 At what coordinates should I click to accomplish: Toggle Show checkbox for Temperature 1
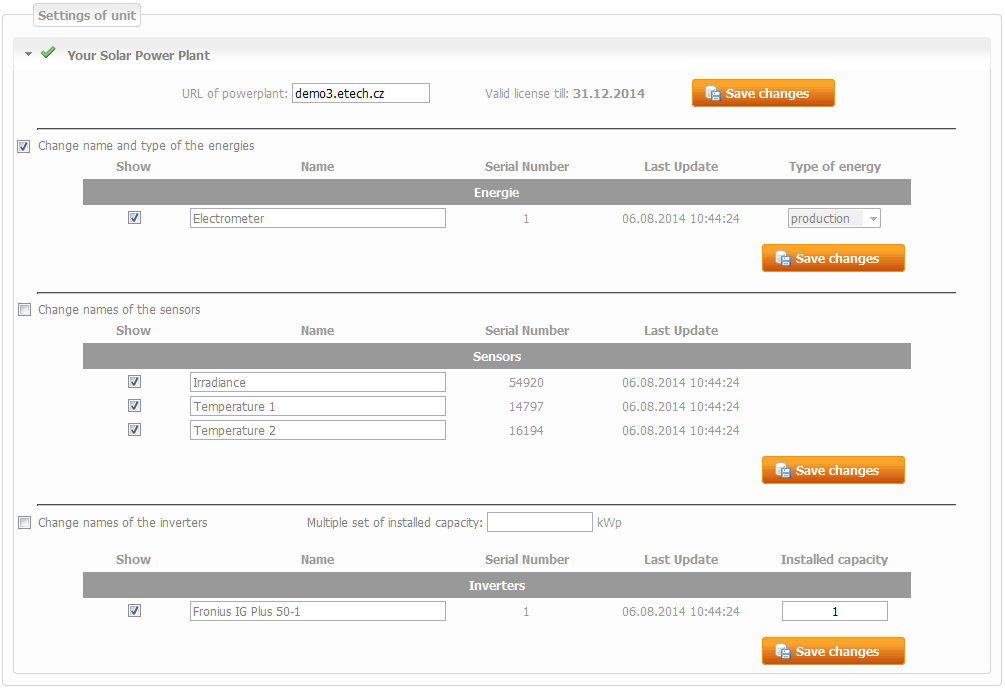(x=134, y=406)
